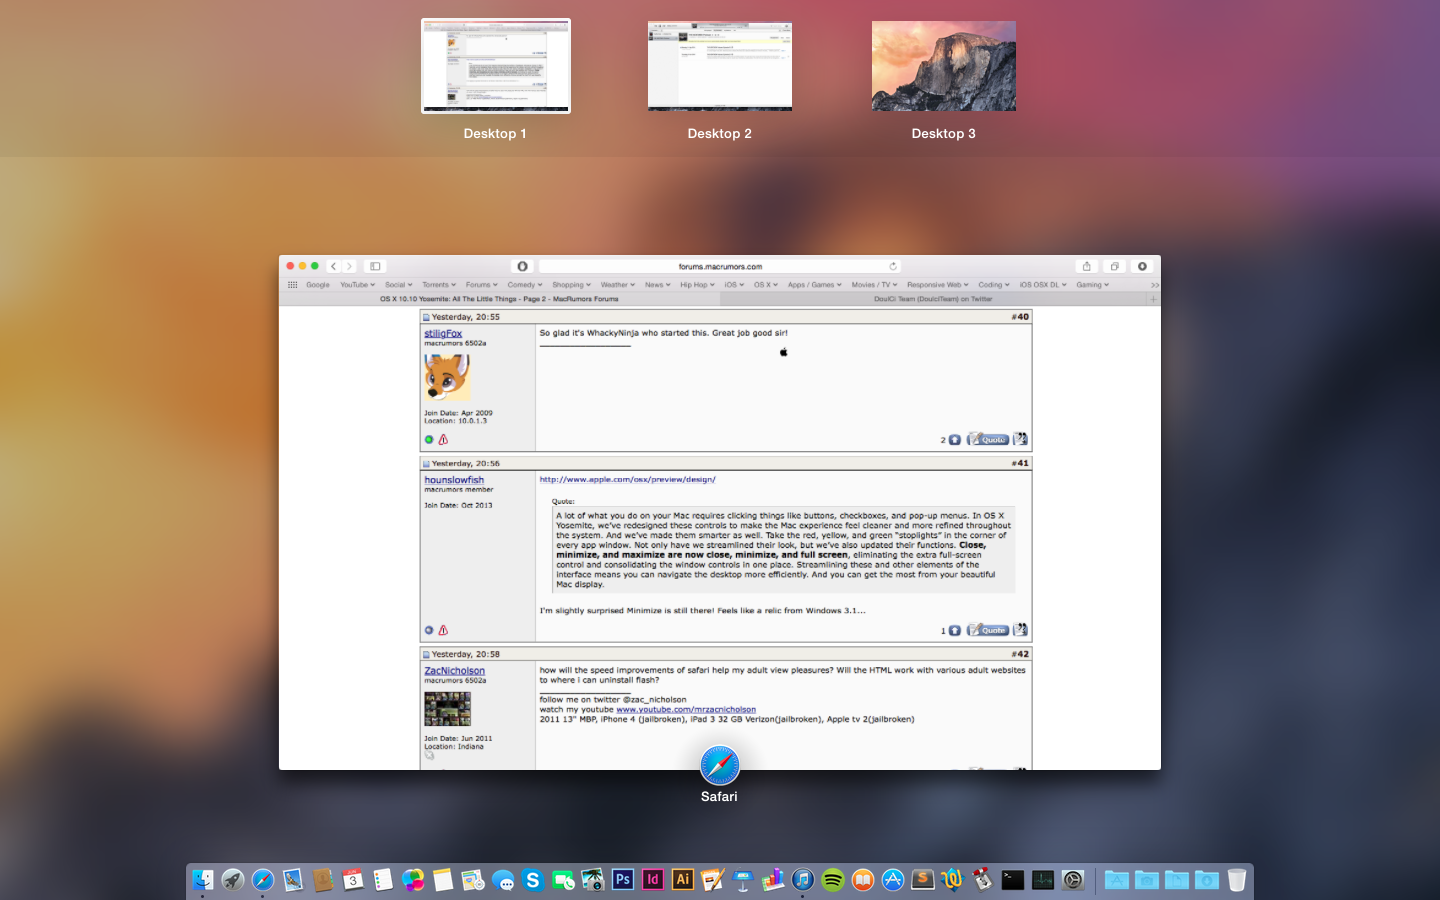Image resolution: width=1440 pixels, height=900 pixels.
Task: Expand the Torrents bookmarks folder
Action: coord(439,285)
